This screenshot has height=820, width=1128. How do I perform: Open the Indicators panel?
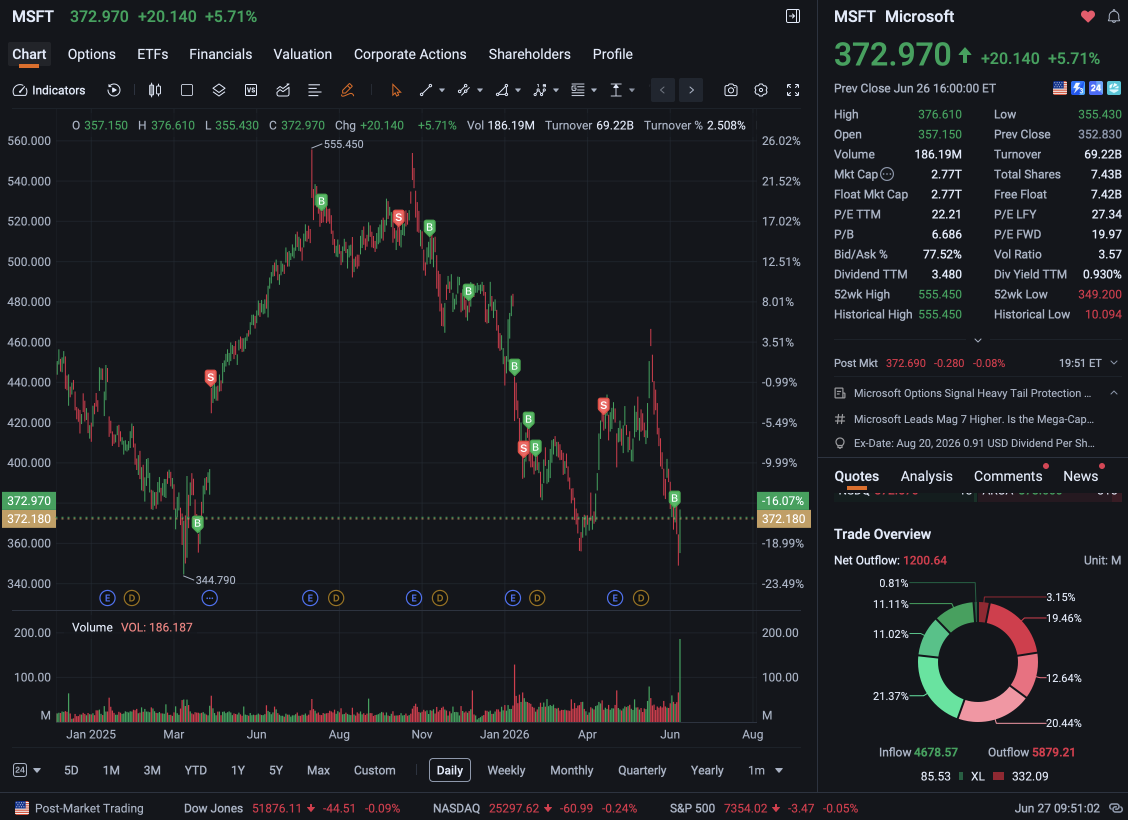click(x=49, y=90)
